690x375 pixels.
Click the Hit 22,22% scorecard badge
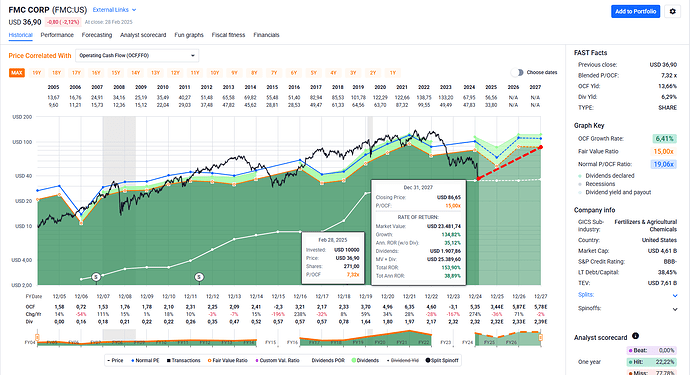(x=651, y=362)
